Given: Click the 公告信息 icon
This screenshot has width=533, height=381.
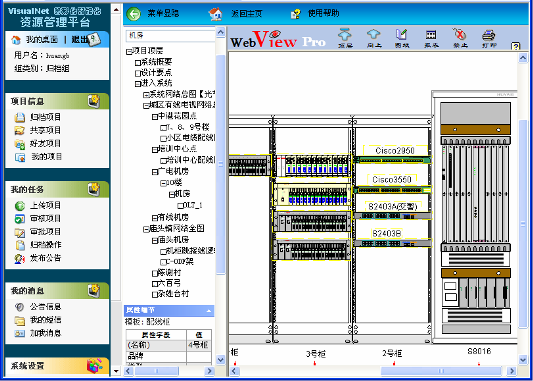Looking at the screenshot, I should [x=20, y=307].
